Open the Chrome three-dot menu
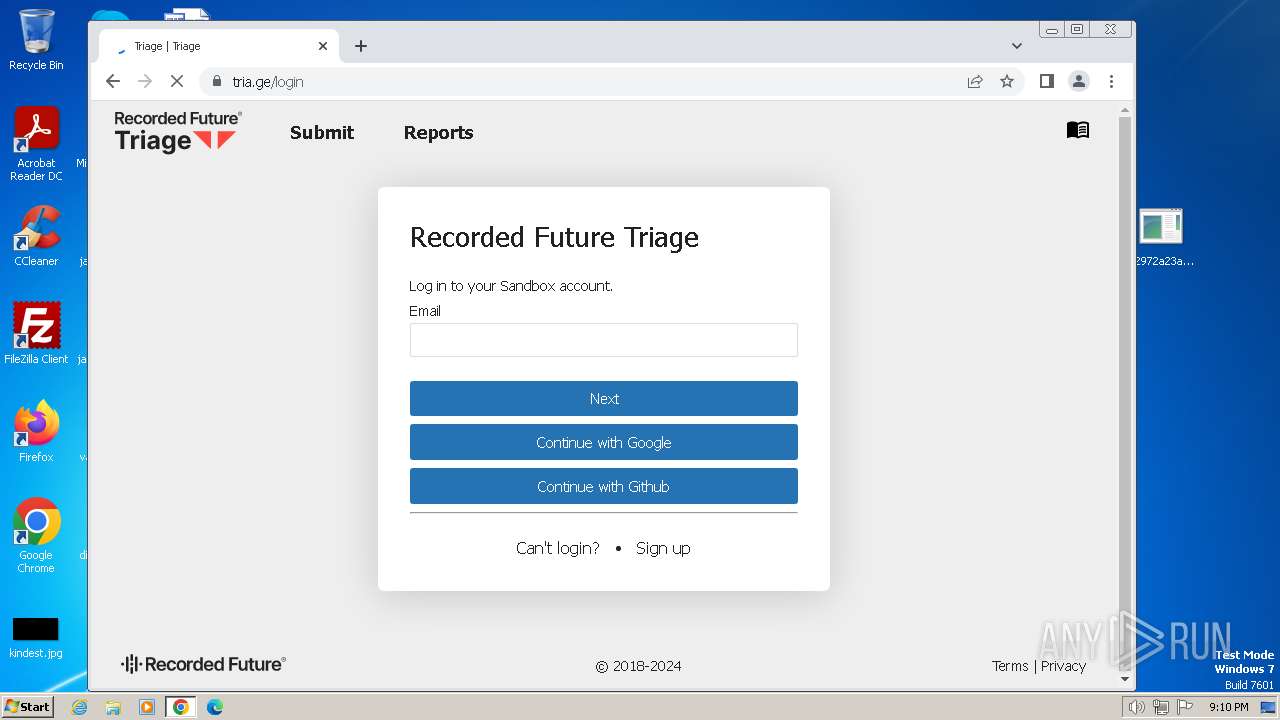This screenshot has height=720, width=1280. 1111,82
